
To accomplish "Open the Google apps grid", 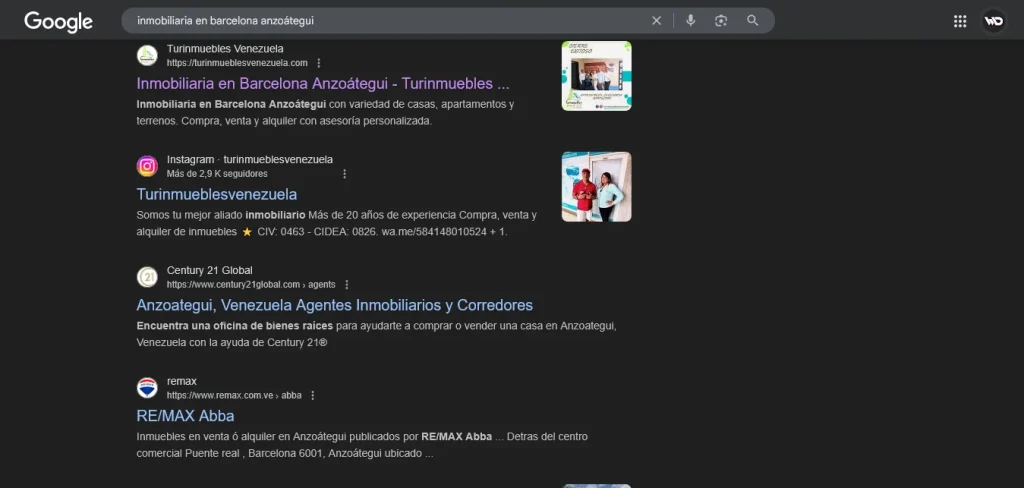I will (960, 22).
